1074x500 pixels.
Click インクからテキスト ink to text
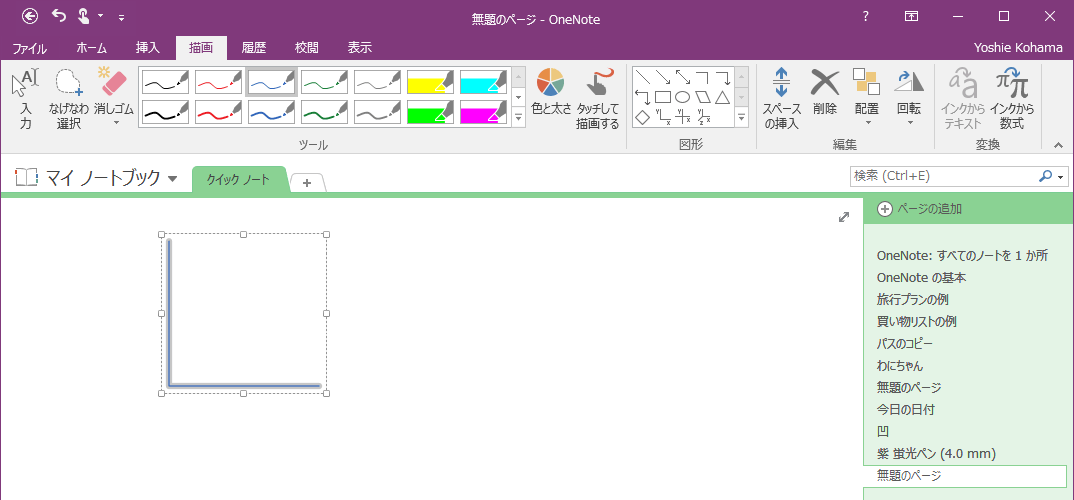click(962, 101)
